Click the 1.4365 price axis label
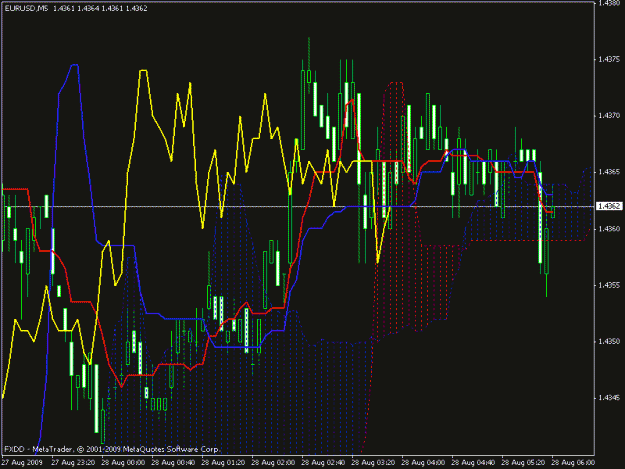Viewport: 625px width, 469px height. click(609, 172)
